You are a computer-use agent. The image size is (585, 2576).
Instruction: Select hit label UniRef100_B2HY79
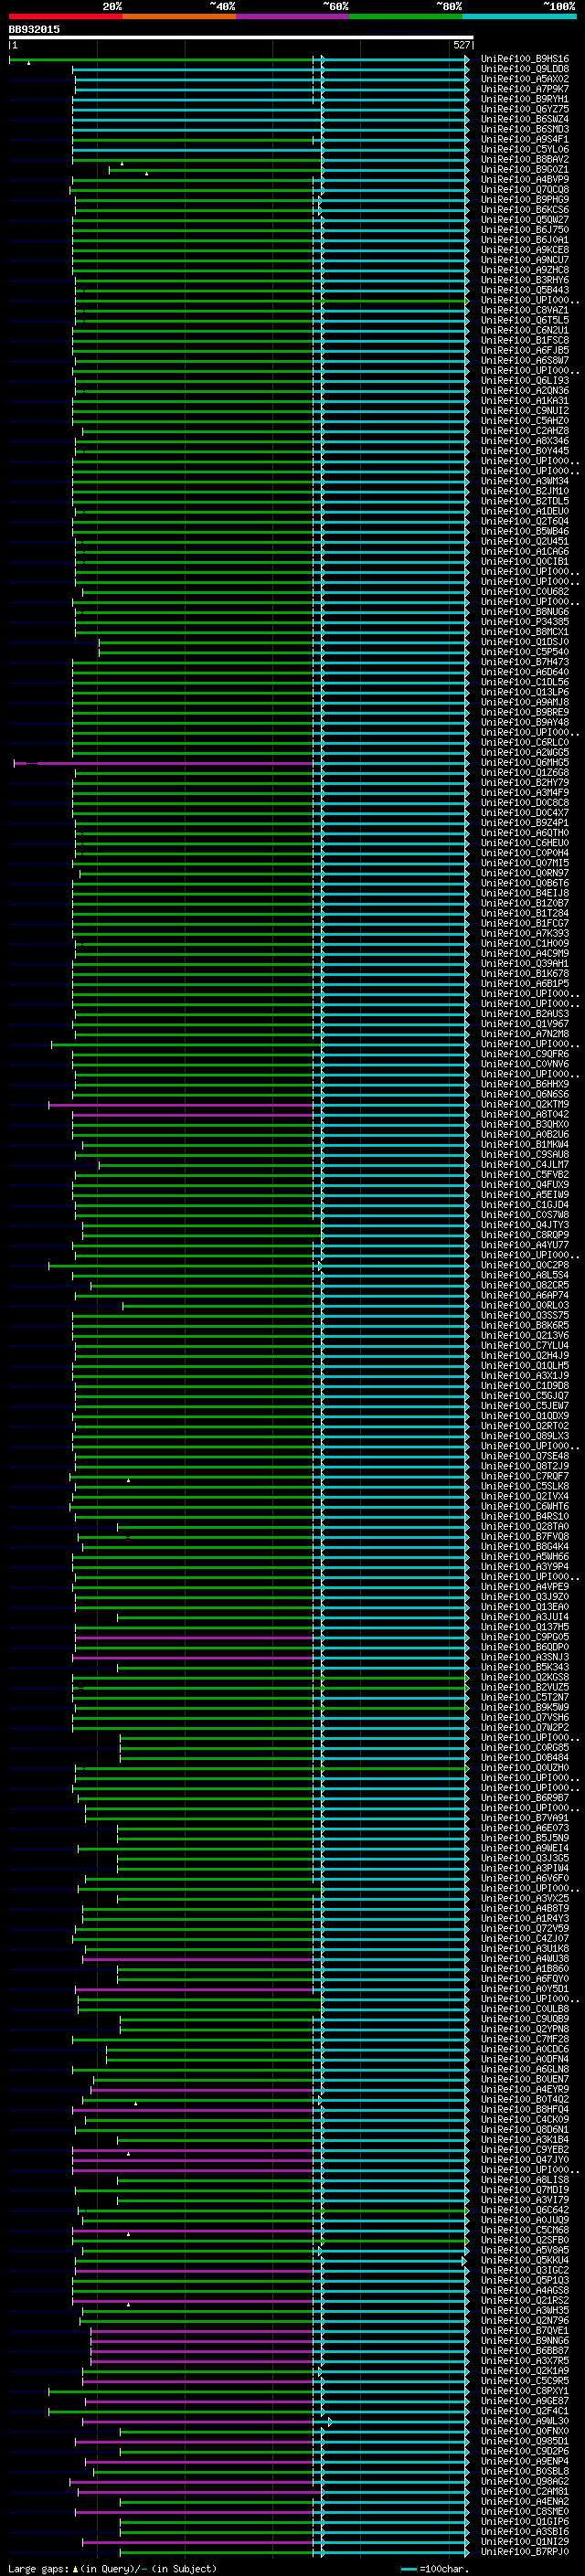pyautogui.click(x=525, y=783)
